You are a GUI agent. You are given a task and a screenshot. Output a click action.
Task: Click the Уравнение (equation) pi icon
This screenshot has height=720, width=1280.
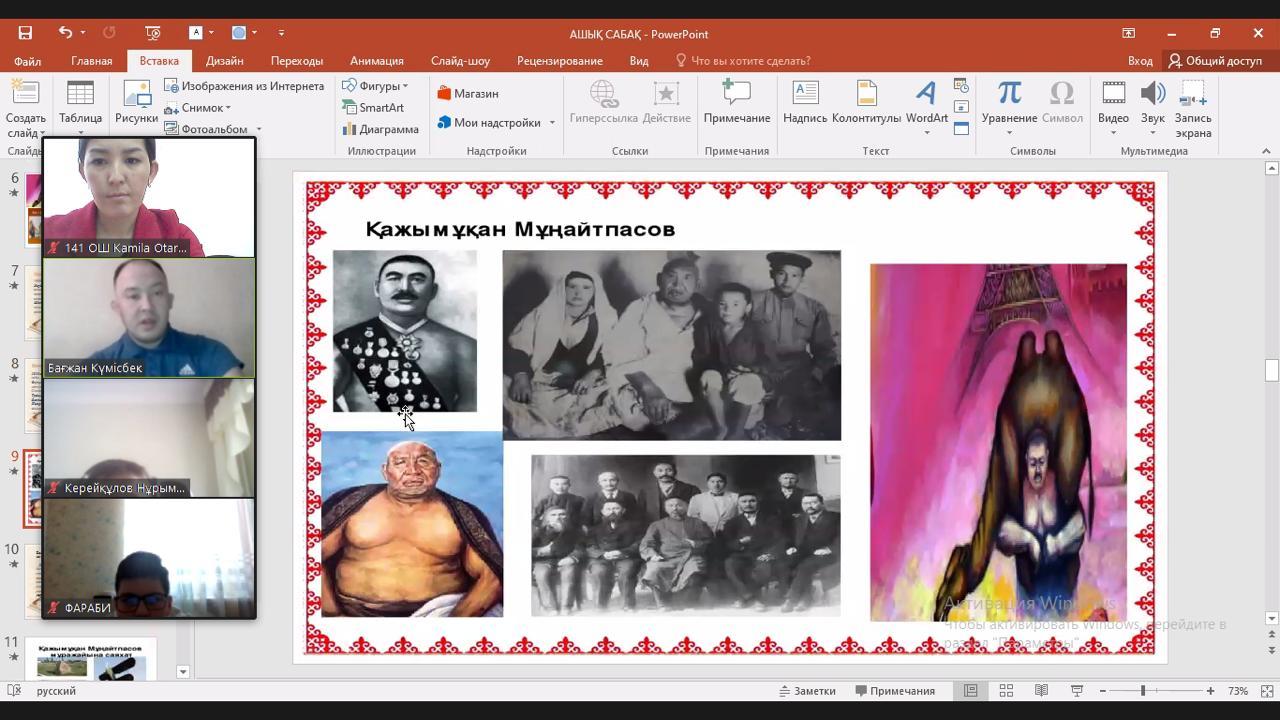pyautogui.click(x=1009, y=94)
